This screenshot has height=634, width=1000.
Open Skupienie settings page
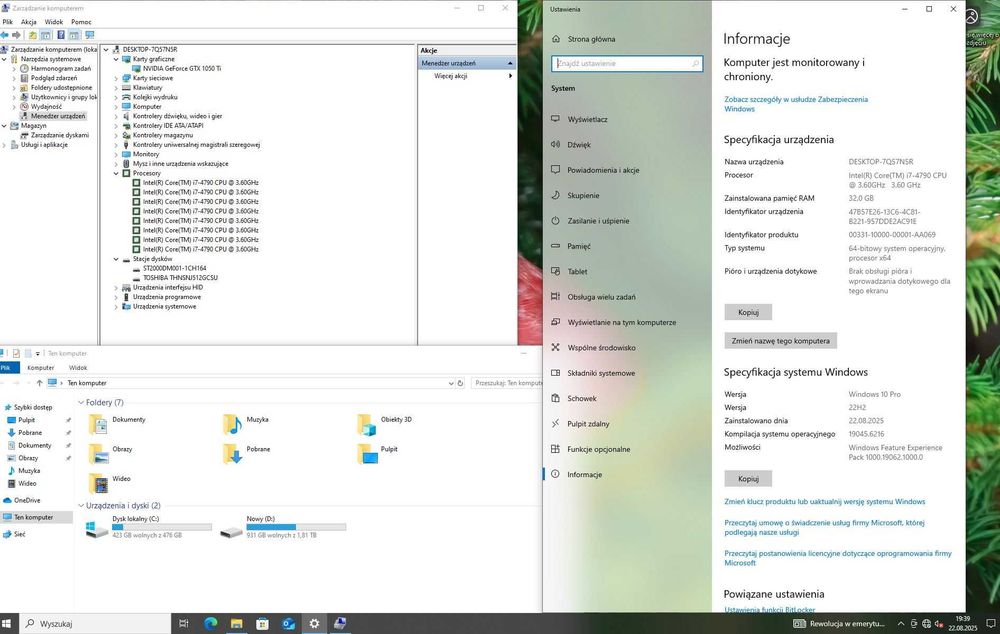[583, 196]
